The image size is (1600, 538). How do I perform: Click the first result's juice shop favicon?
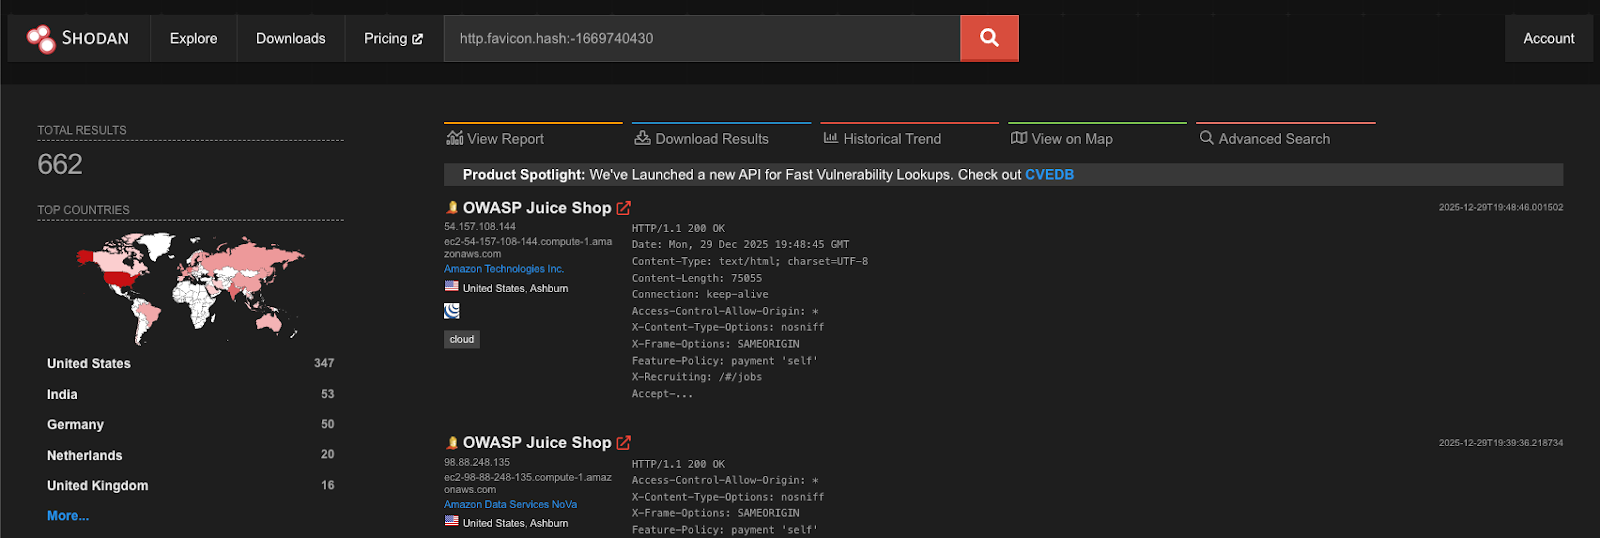coord(452,208)
